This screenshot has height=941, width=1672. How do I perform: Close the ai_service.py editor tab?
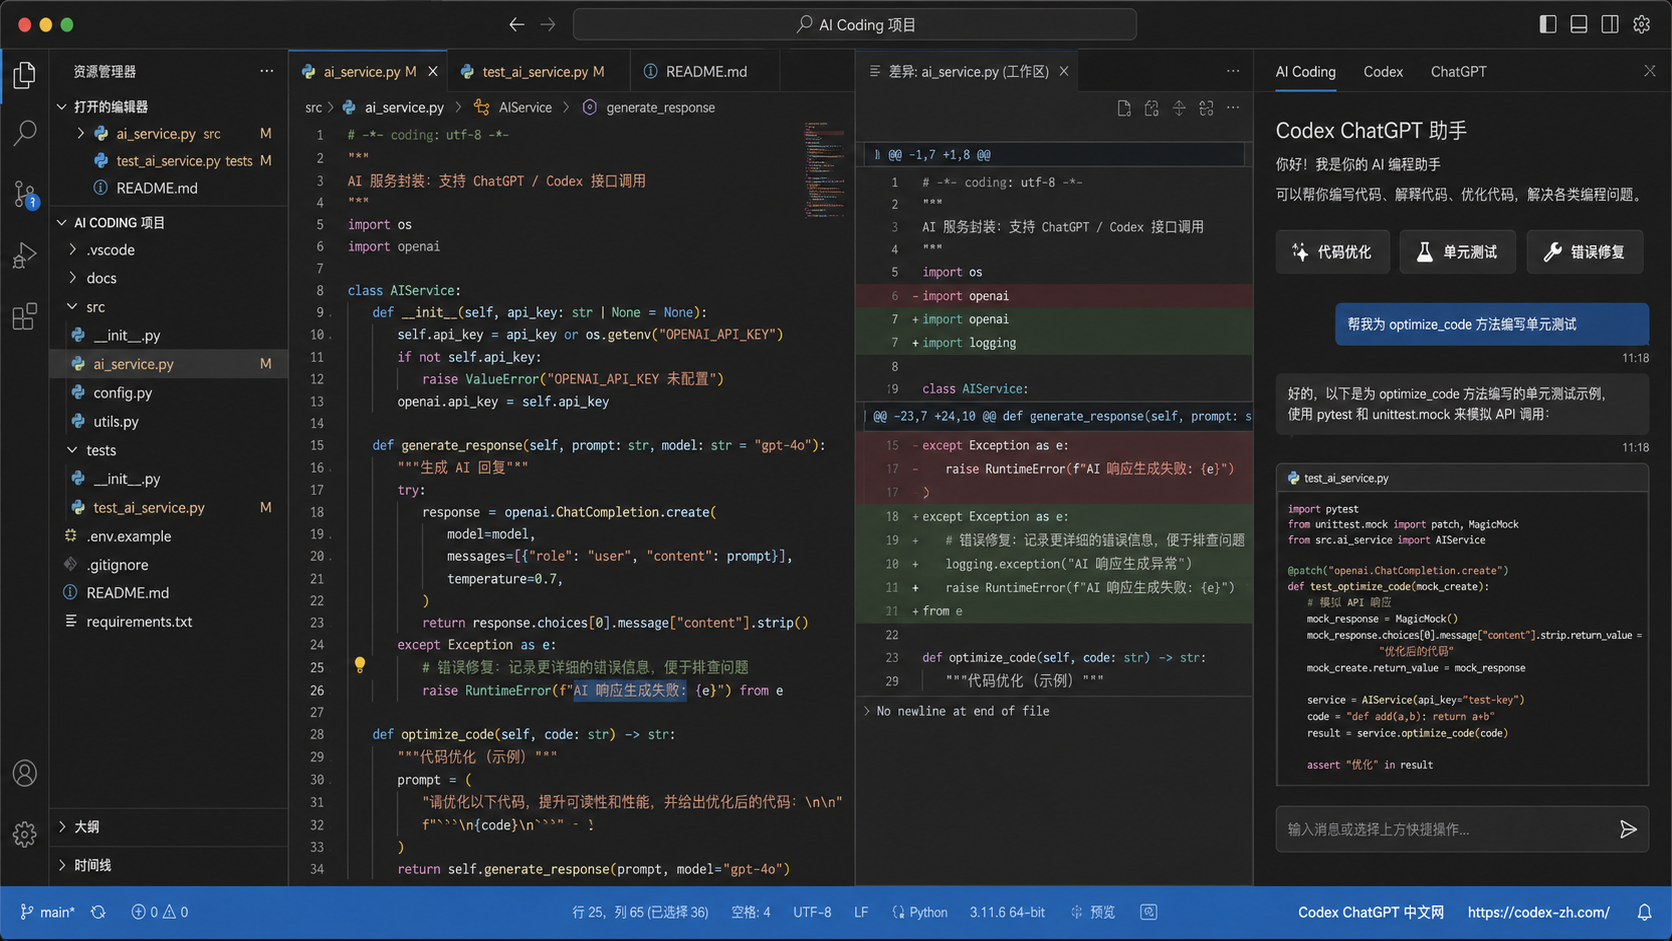(x=433, y=71)
